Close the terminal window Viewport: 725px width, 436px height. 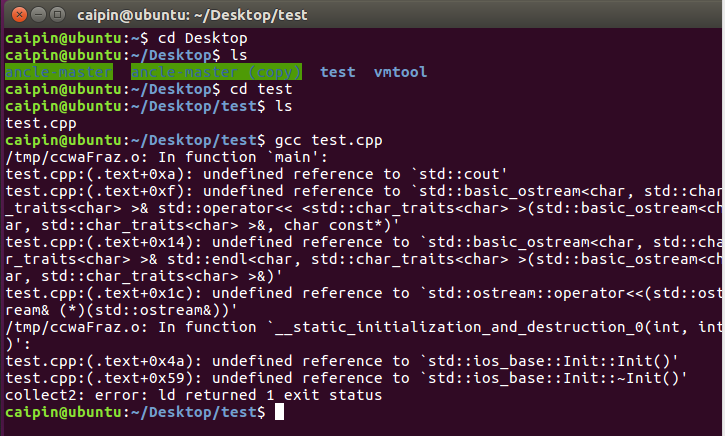pyautogui.click(x=19, y=15)
